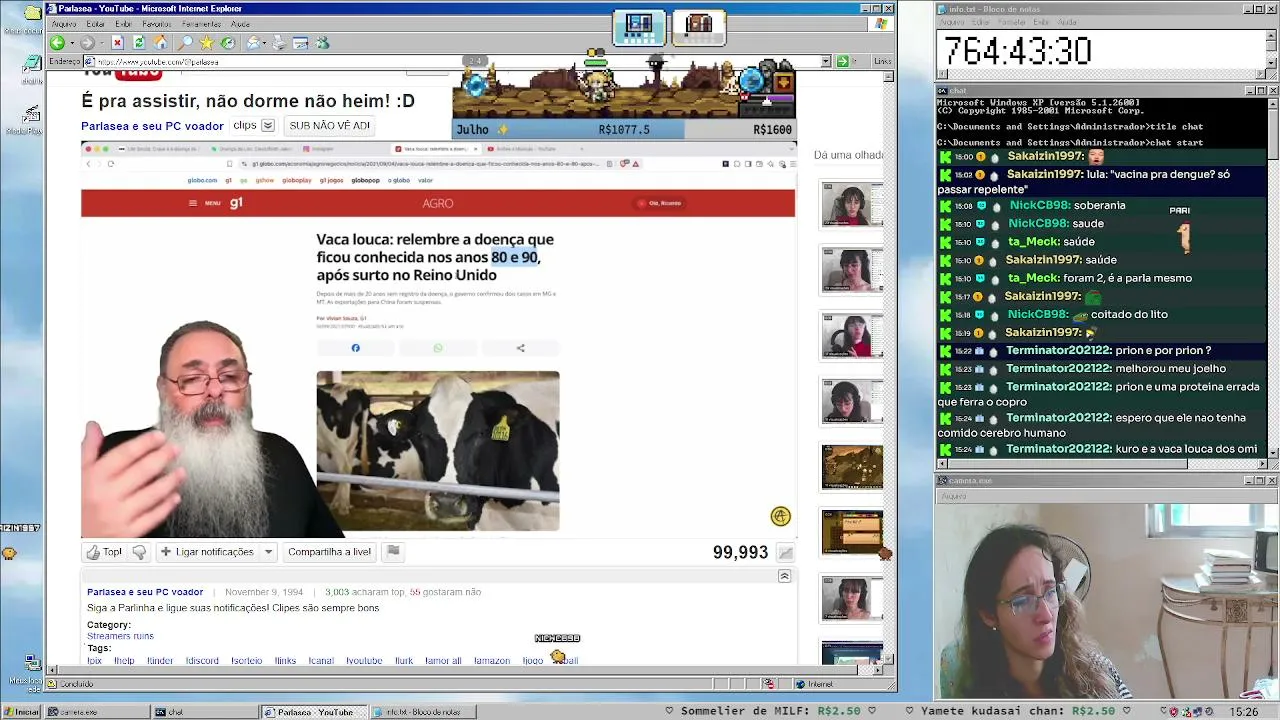Click the thumbs-down dislike icon under the video
The height and width of the screenshot is (720, 1280).
coord(139,552)
